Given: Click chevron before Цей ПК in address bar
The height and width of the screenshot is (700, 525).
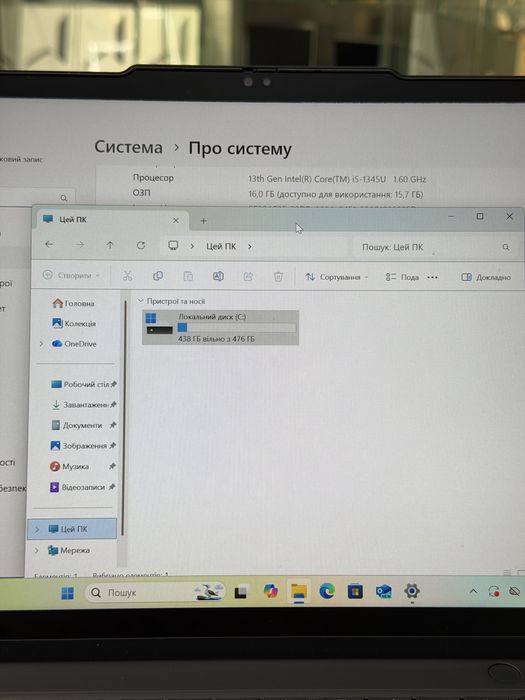Looking at the screenshot, I should point(192,246).
